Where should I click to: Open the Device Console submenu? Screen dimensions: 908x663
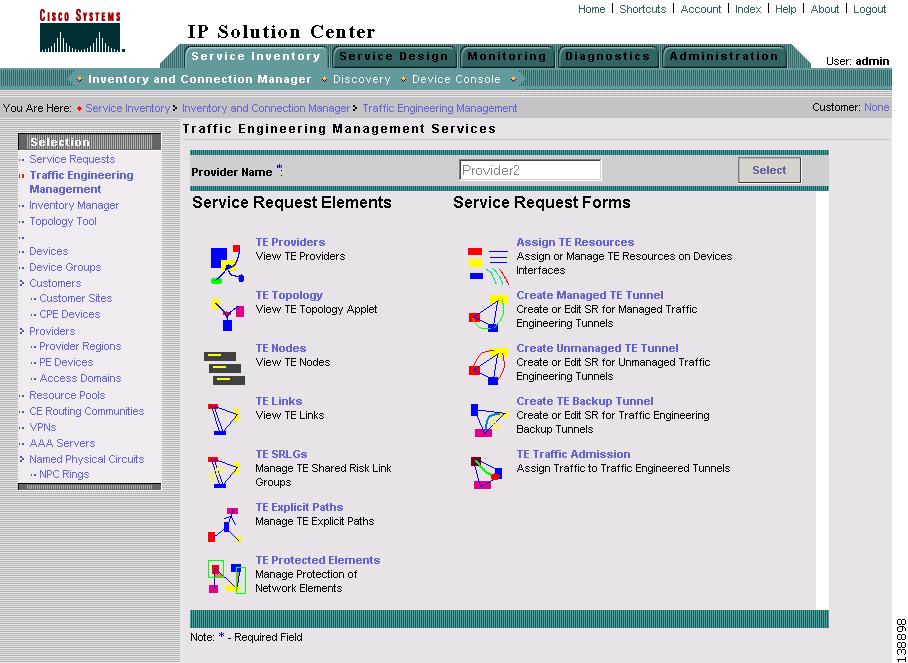click(456, 79)
